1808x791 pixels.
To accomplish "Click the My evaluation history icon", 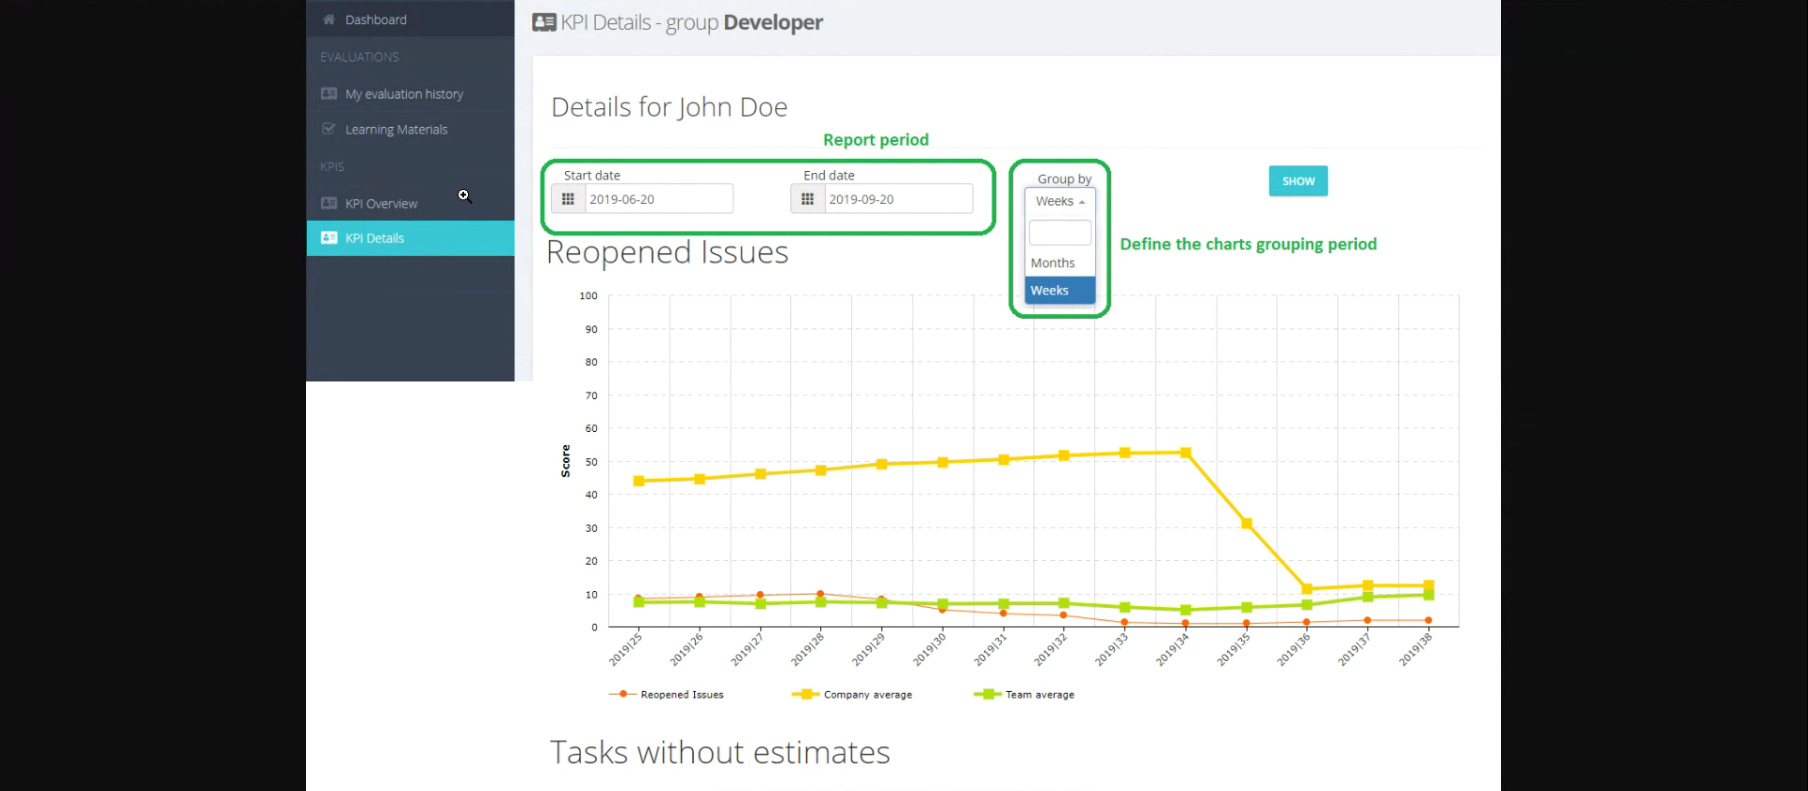I will [x=328, y=93].
